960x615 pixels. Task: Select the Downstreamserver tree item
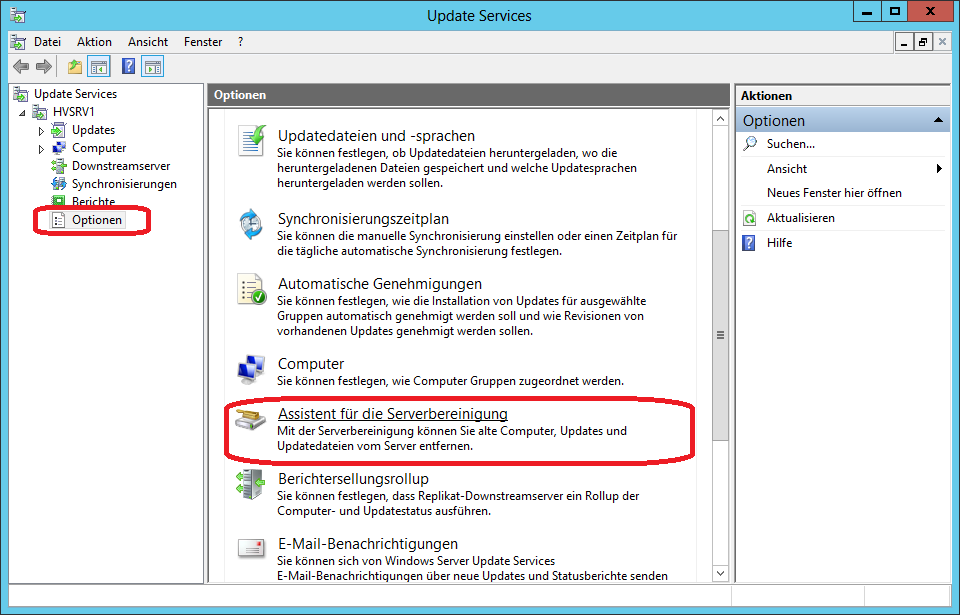point(121,166)
